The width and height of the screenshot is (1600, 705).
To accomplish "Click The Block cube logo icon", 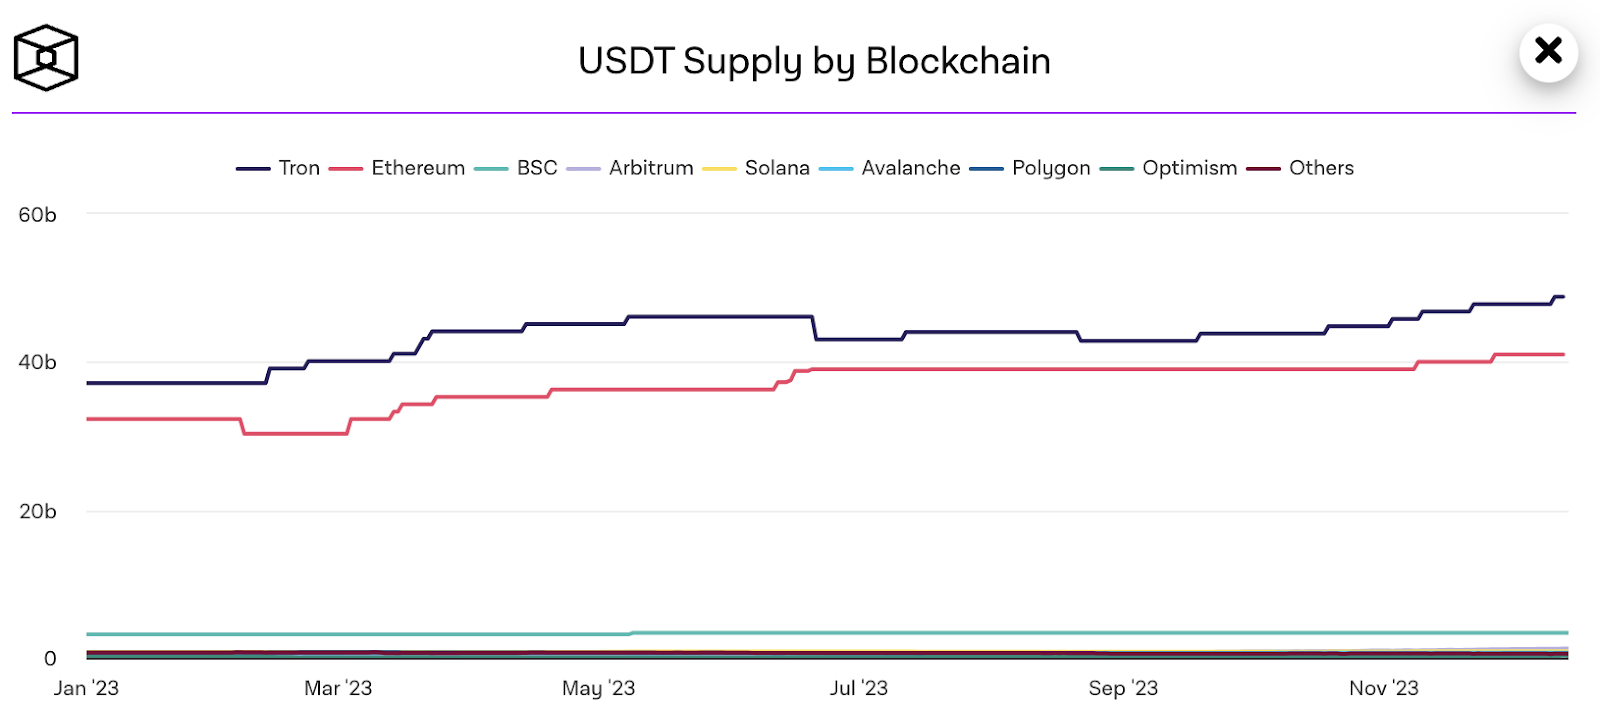I will point(46,58).
